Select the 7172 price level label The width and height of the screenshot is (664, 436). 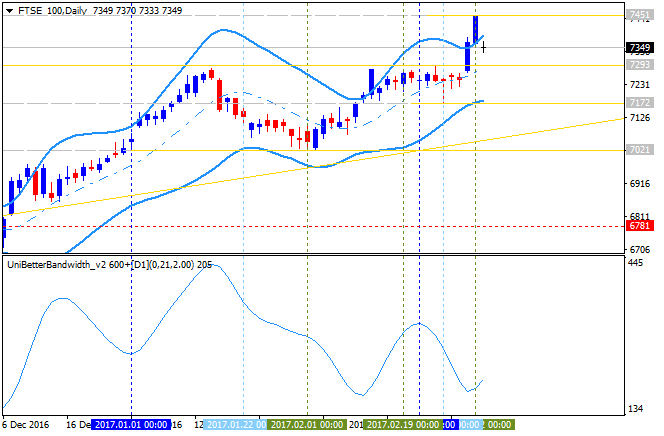[640, 102]
